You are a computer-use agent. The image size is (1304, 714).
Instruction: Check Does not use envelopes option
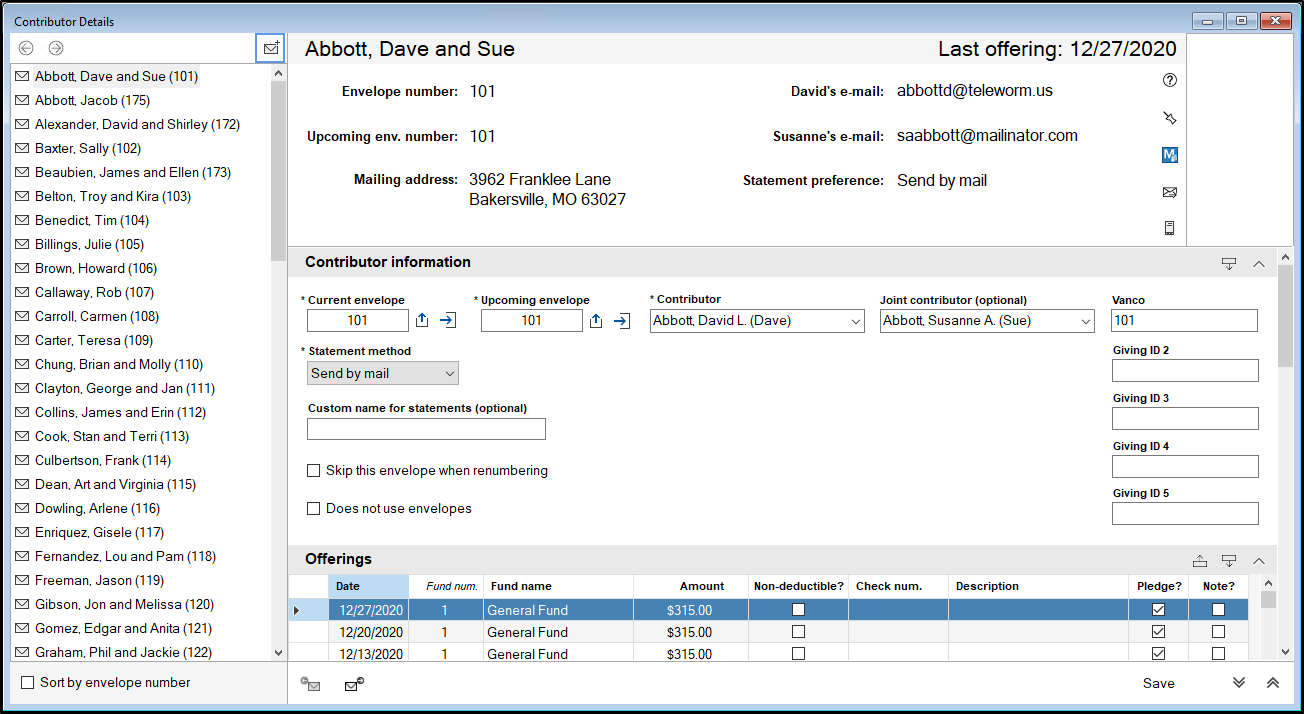pos(314,509)
